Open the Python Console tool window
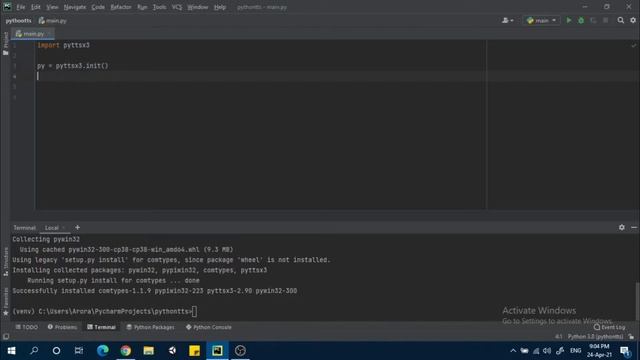Image resolution: width=640 pixels, height=360 pixels. pyautogui.click(x=209, y=327)
